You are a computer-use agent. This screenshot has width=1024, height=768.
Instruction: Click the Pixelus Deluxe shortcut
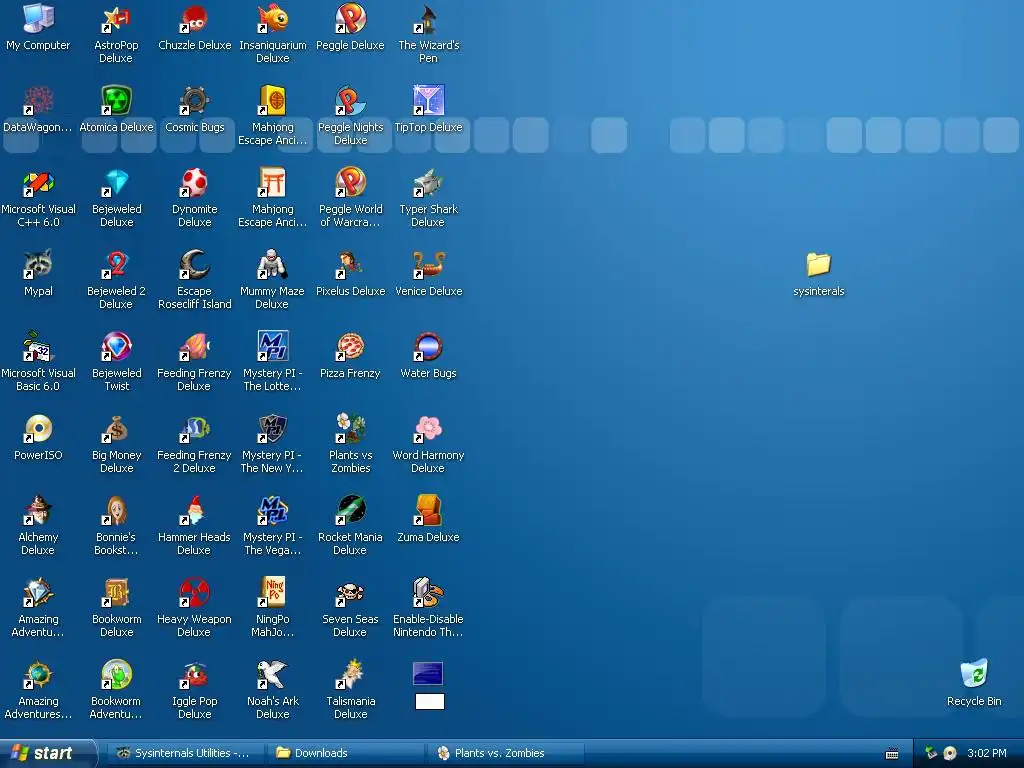pyautogui.click(x=351, y=265)
